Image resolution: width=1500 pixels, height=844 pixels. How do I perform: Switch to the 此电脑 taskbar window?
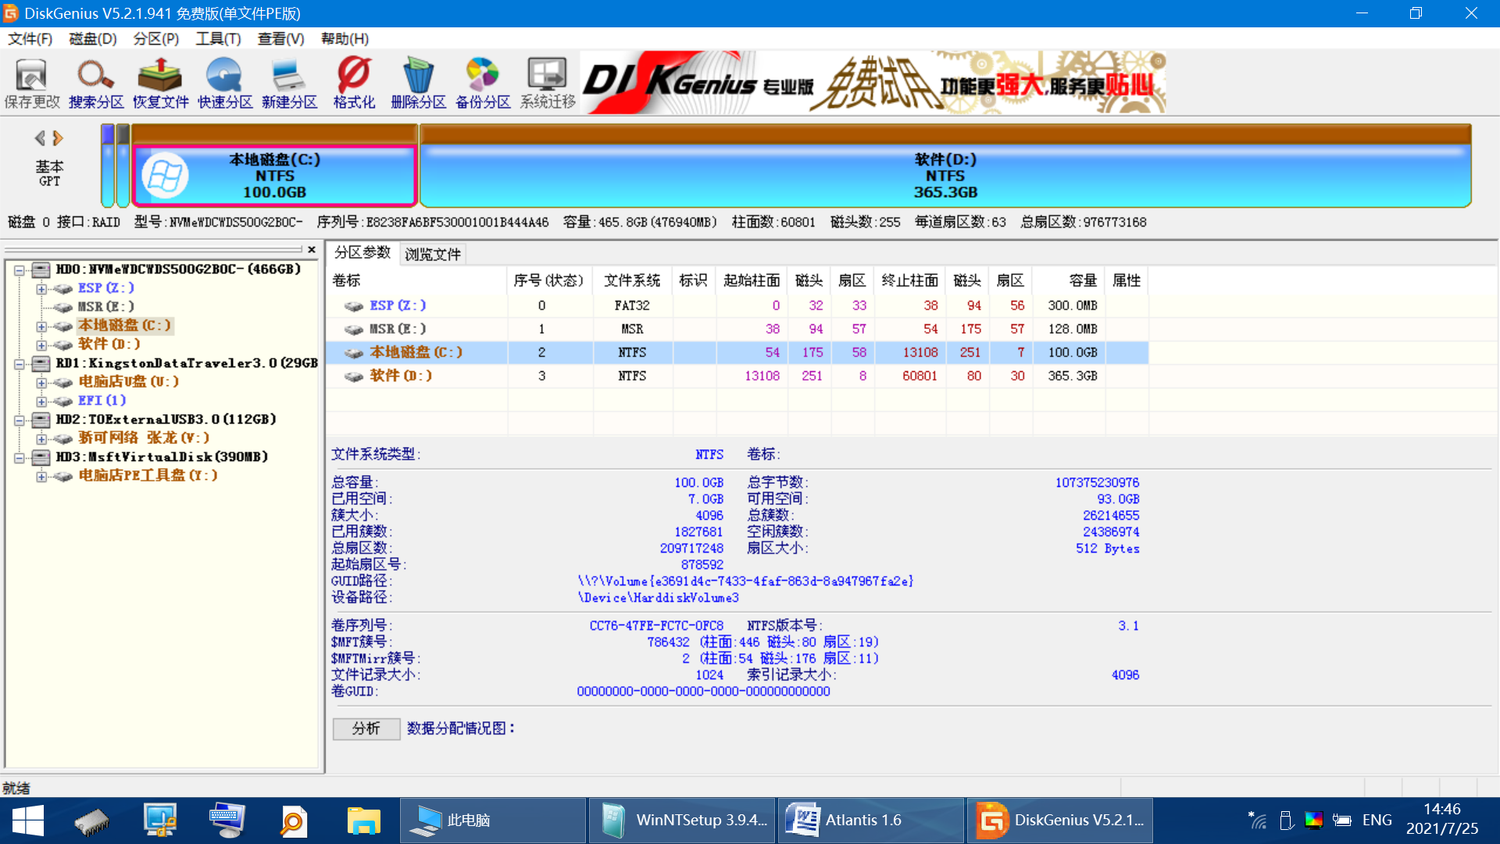click(493, 821)
